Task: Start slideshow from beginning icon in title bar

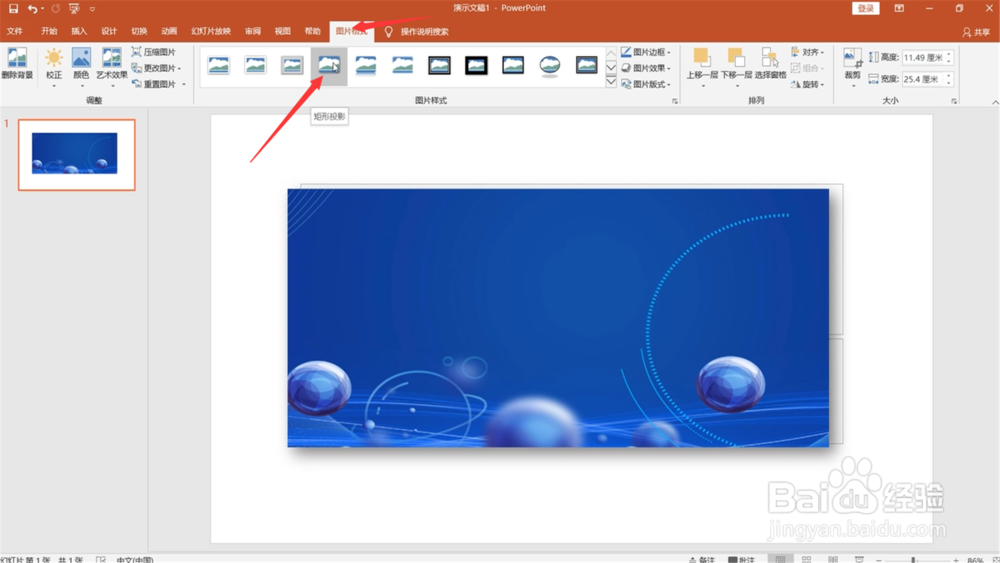Action: tap(74, 8)
